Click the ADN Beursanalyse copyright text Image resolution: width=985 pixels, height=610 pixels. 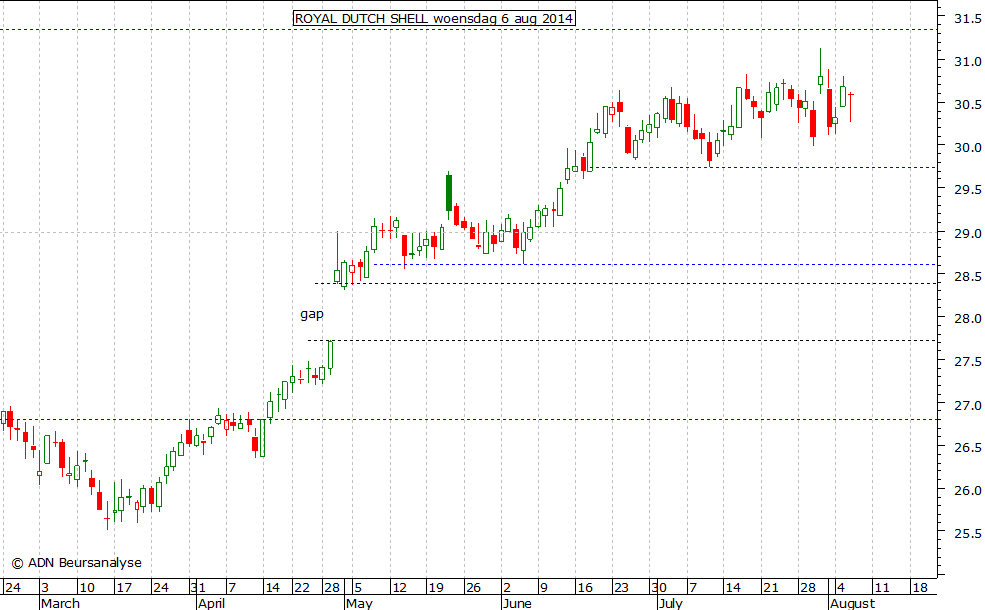pos(77,563)
